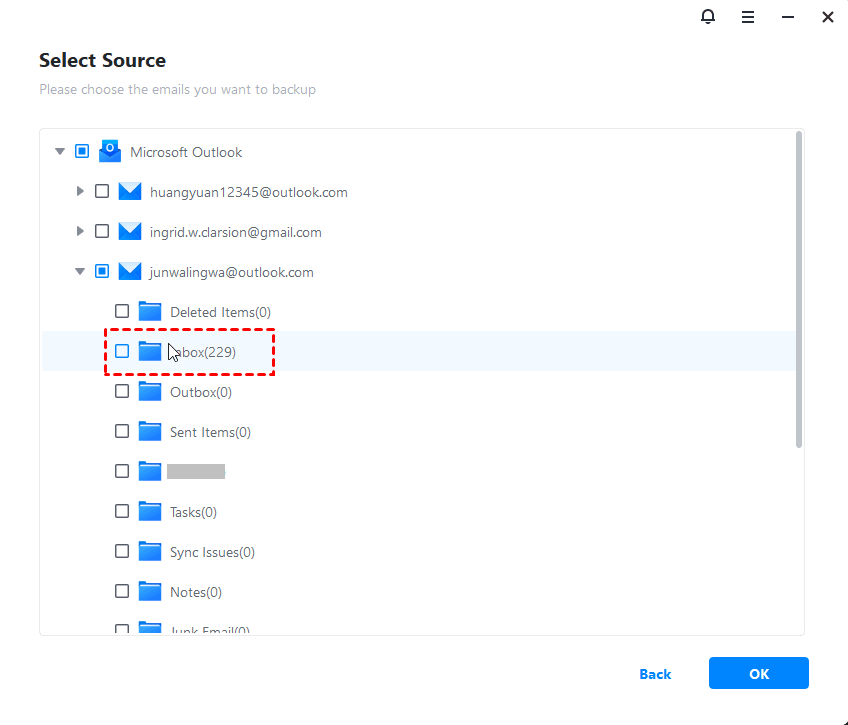The height and width of the screenshot is (725, 848).
Task: Collapse the Microsoft Outlook root node
Action: (60, 151)
